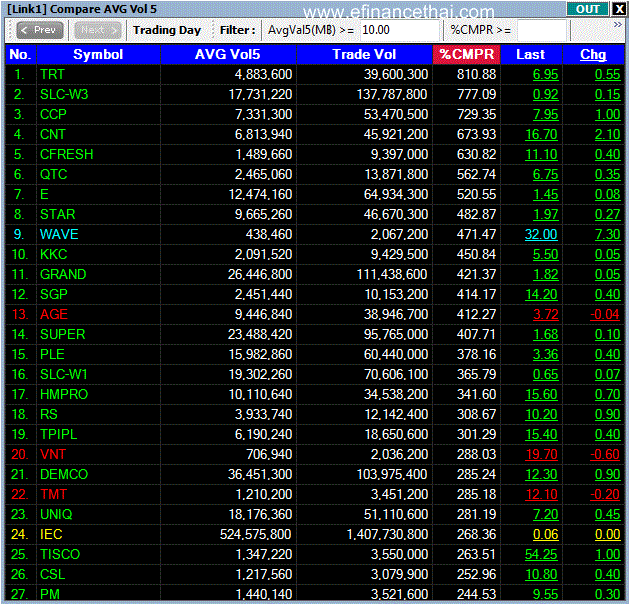Select symbol CSL in the list
Image resolution: width=630 pixels, height=605 pixels.
(x=52, y=574)
